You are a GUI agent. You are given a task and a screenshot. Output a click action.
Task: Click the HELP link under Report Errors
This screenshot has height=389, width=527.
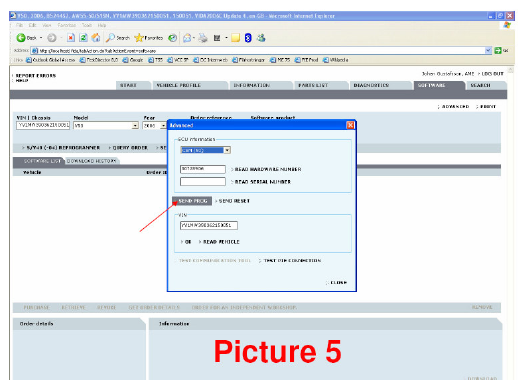coord(22,81)
